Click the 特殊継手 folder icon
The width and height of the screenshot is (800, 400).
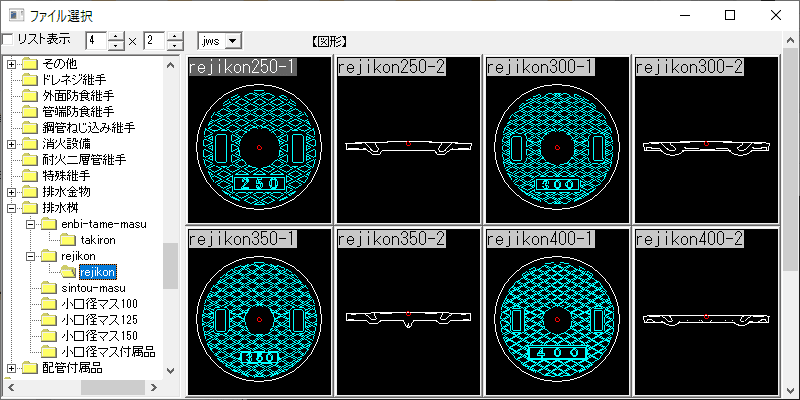[30, 176]
